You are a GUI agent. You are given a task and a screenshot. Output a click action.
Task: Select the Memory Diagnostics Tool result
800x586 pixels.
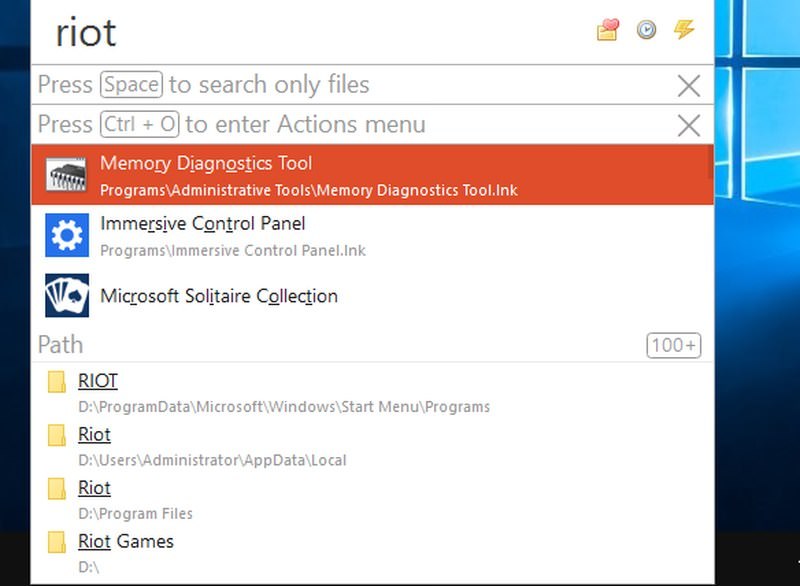(x=300, y=175)
